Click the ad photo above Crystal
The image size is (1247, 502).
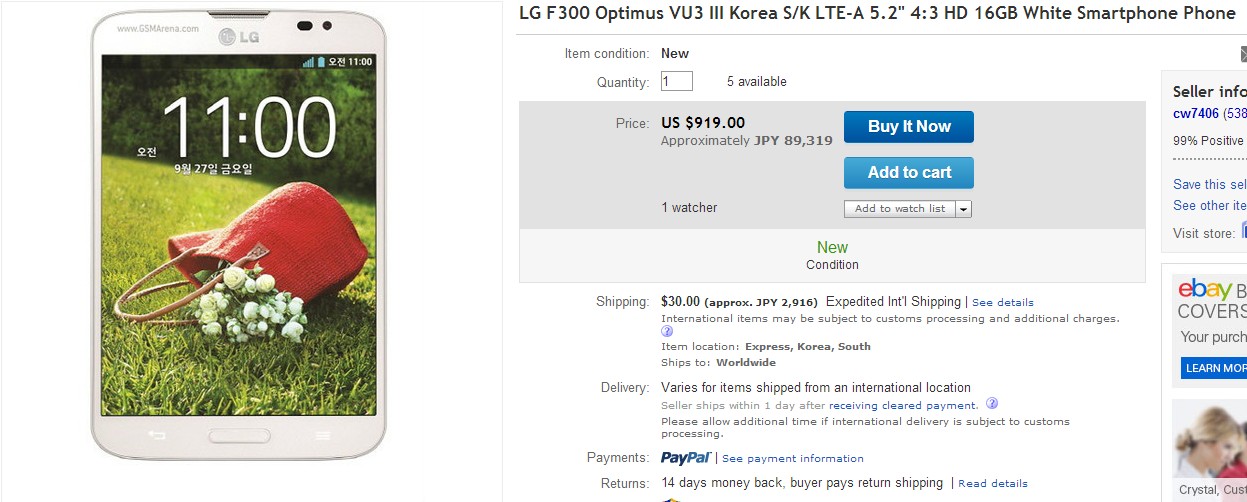(1210, 440)
